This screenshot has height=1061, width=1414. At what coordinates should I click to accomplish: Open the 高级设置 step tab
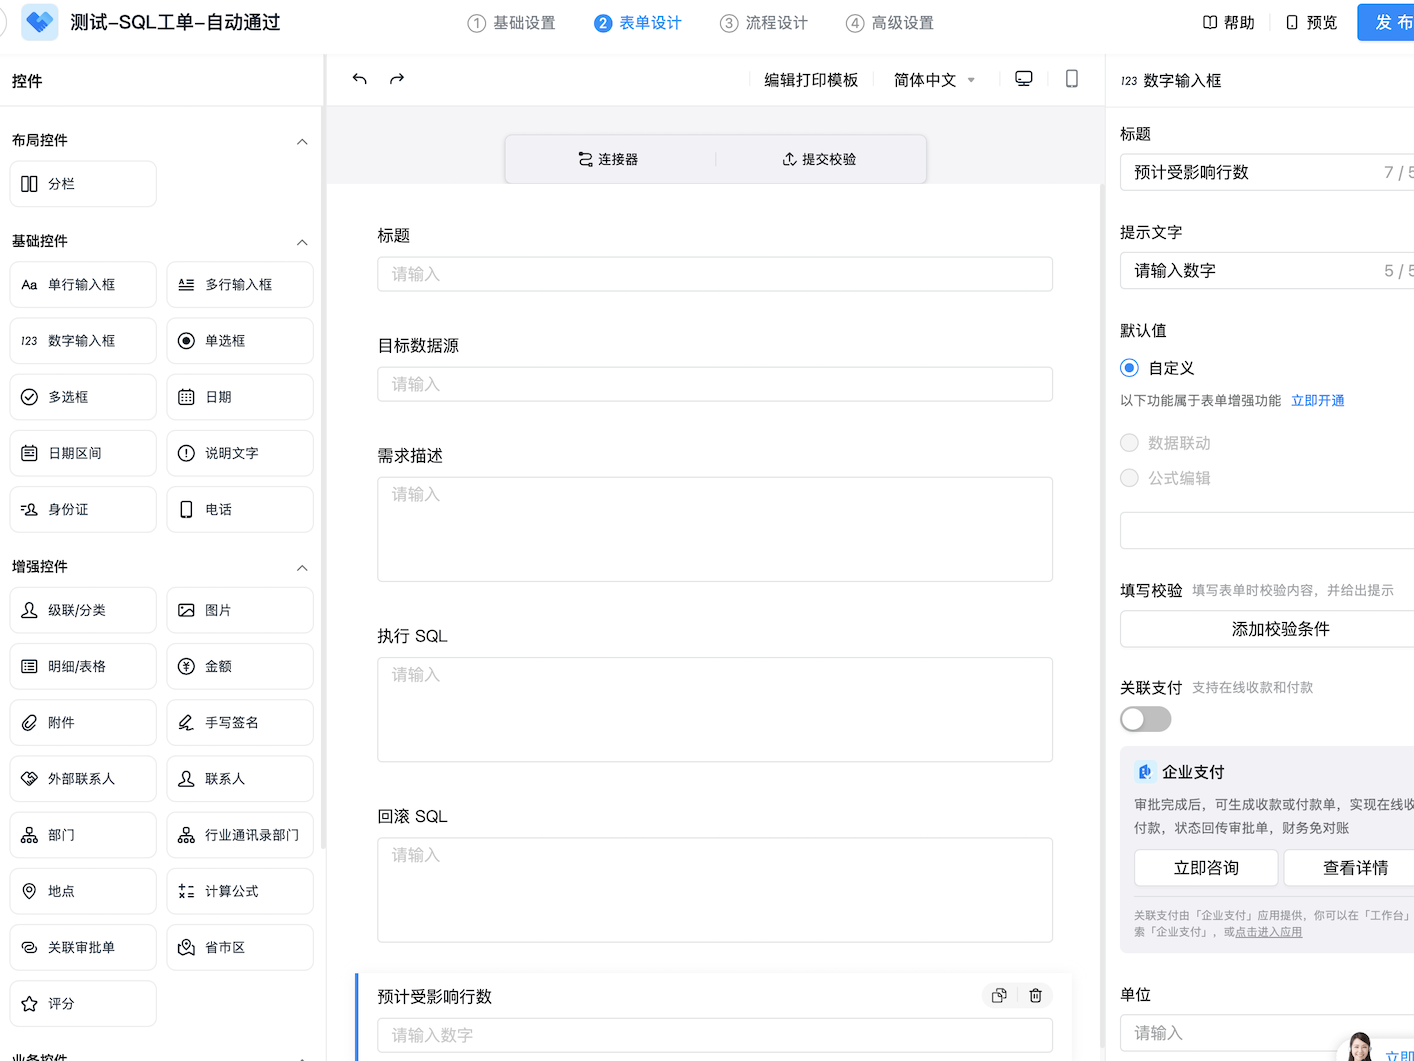[x=890, y=23]
